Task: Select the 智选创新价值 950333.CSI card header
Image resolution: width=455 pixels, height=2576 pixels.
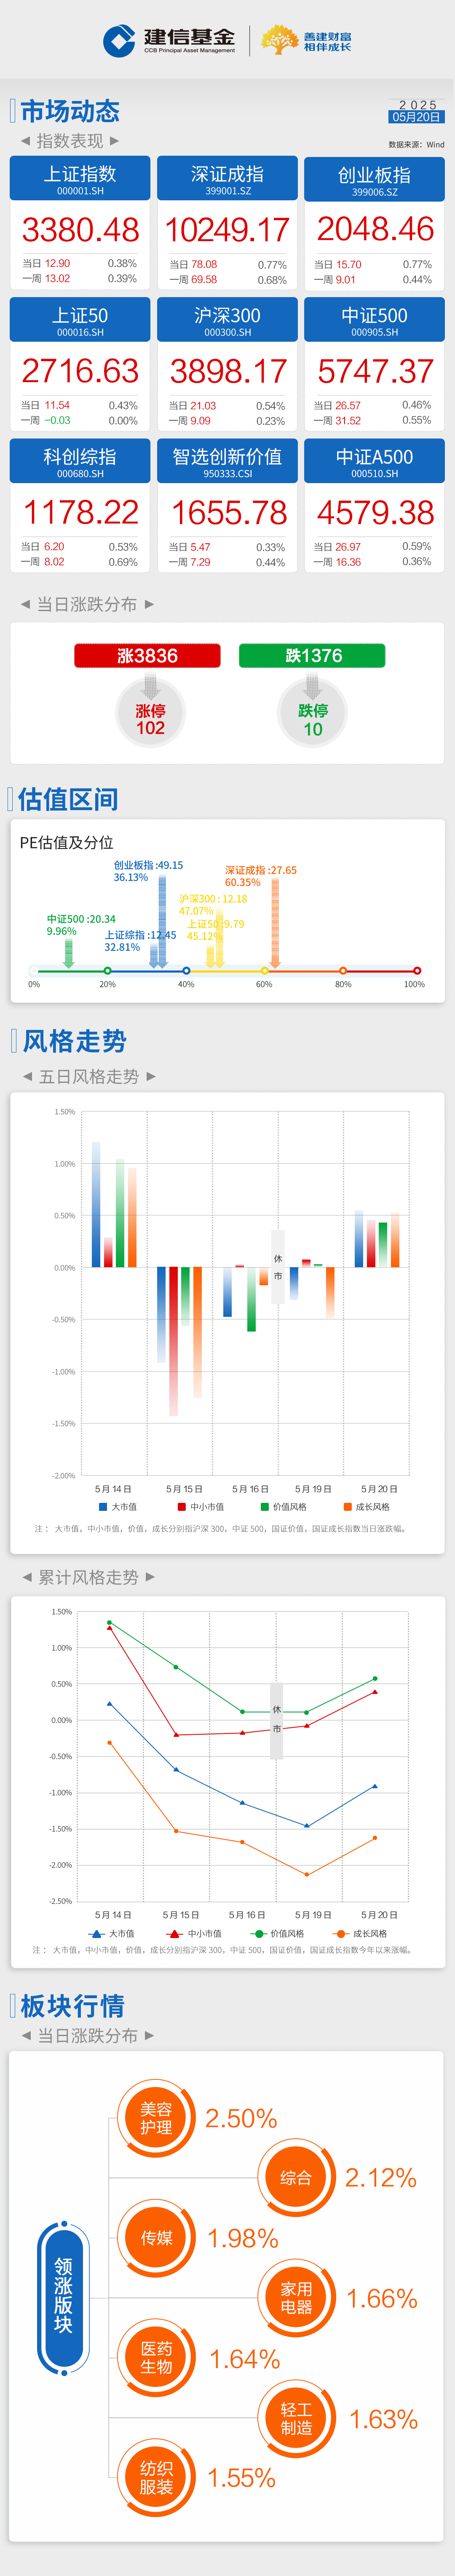Action: point(227,461)
